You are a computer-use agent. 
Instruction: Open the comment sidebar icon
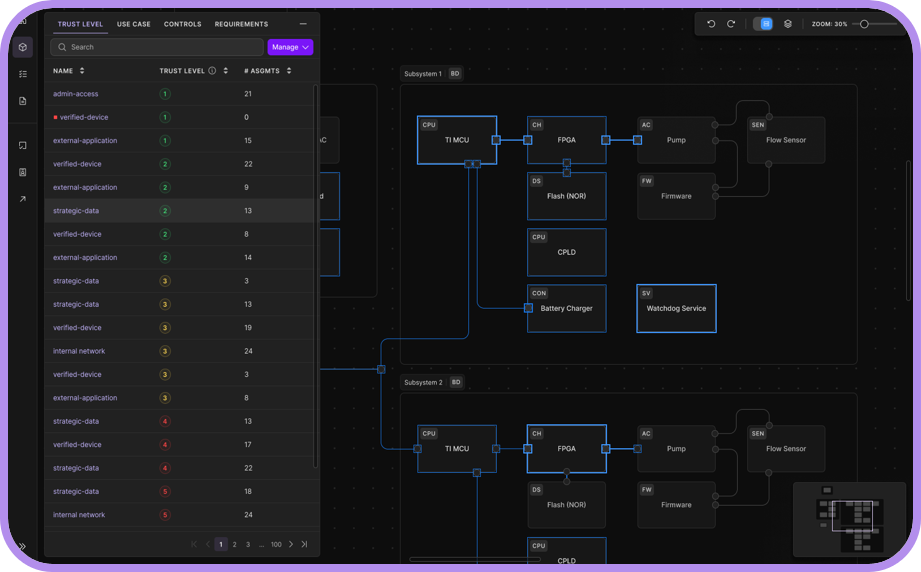22,145
